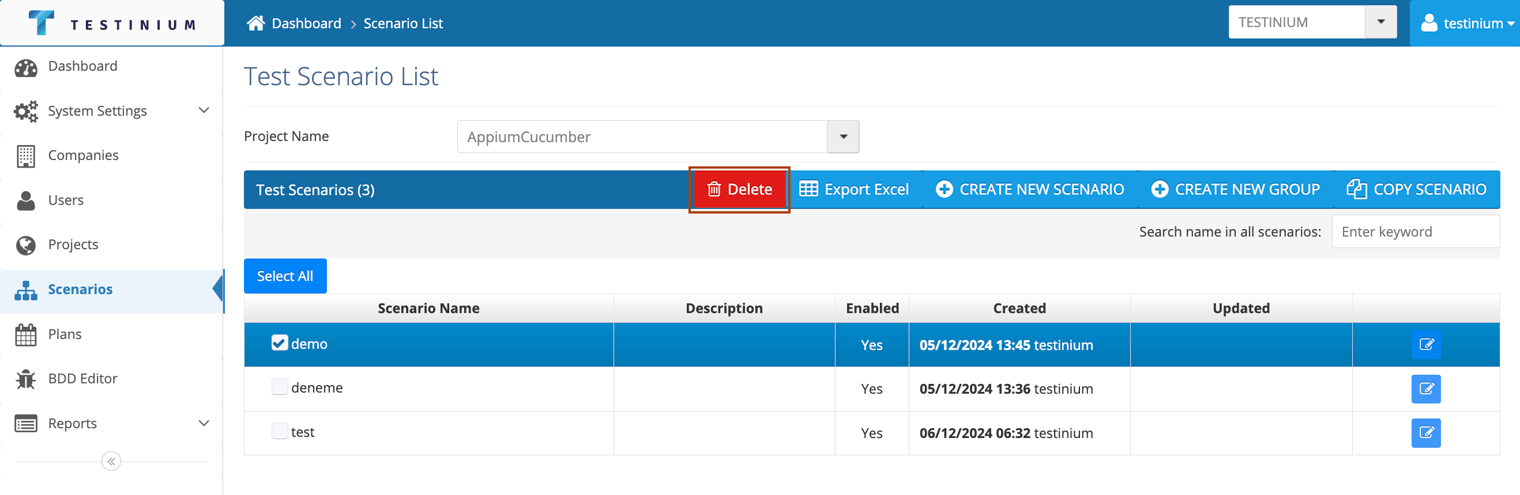Click the Scenario List breadcrumb

pos(403,23)
